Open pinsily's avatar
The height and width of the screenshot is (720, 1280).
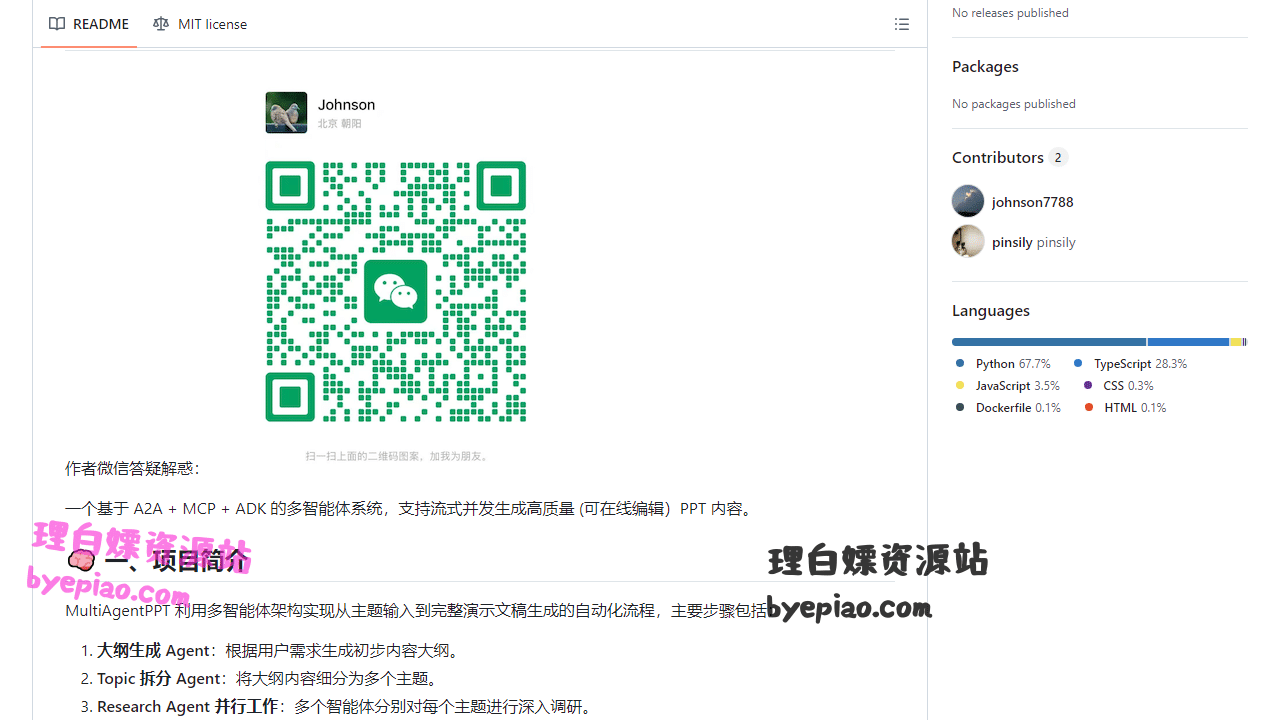point(968,241)
